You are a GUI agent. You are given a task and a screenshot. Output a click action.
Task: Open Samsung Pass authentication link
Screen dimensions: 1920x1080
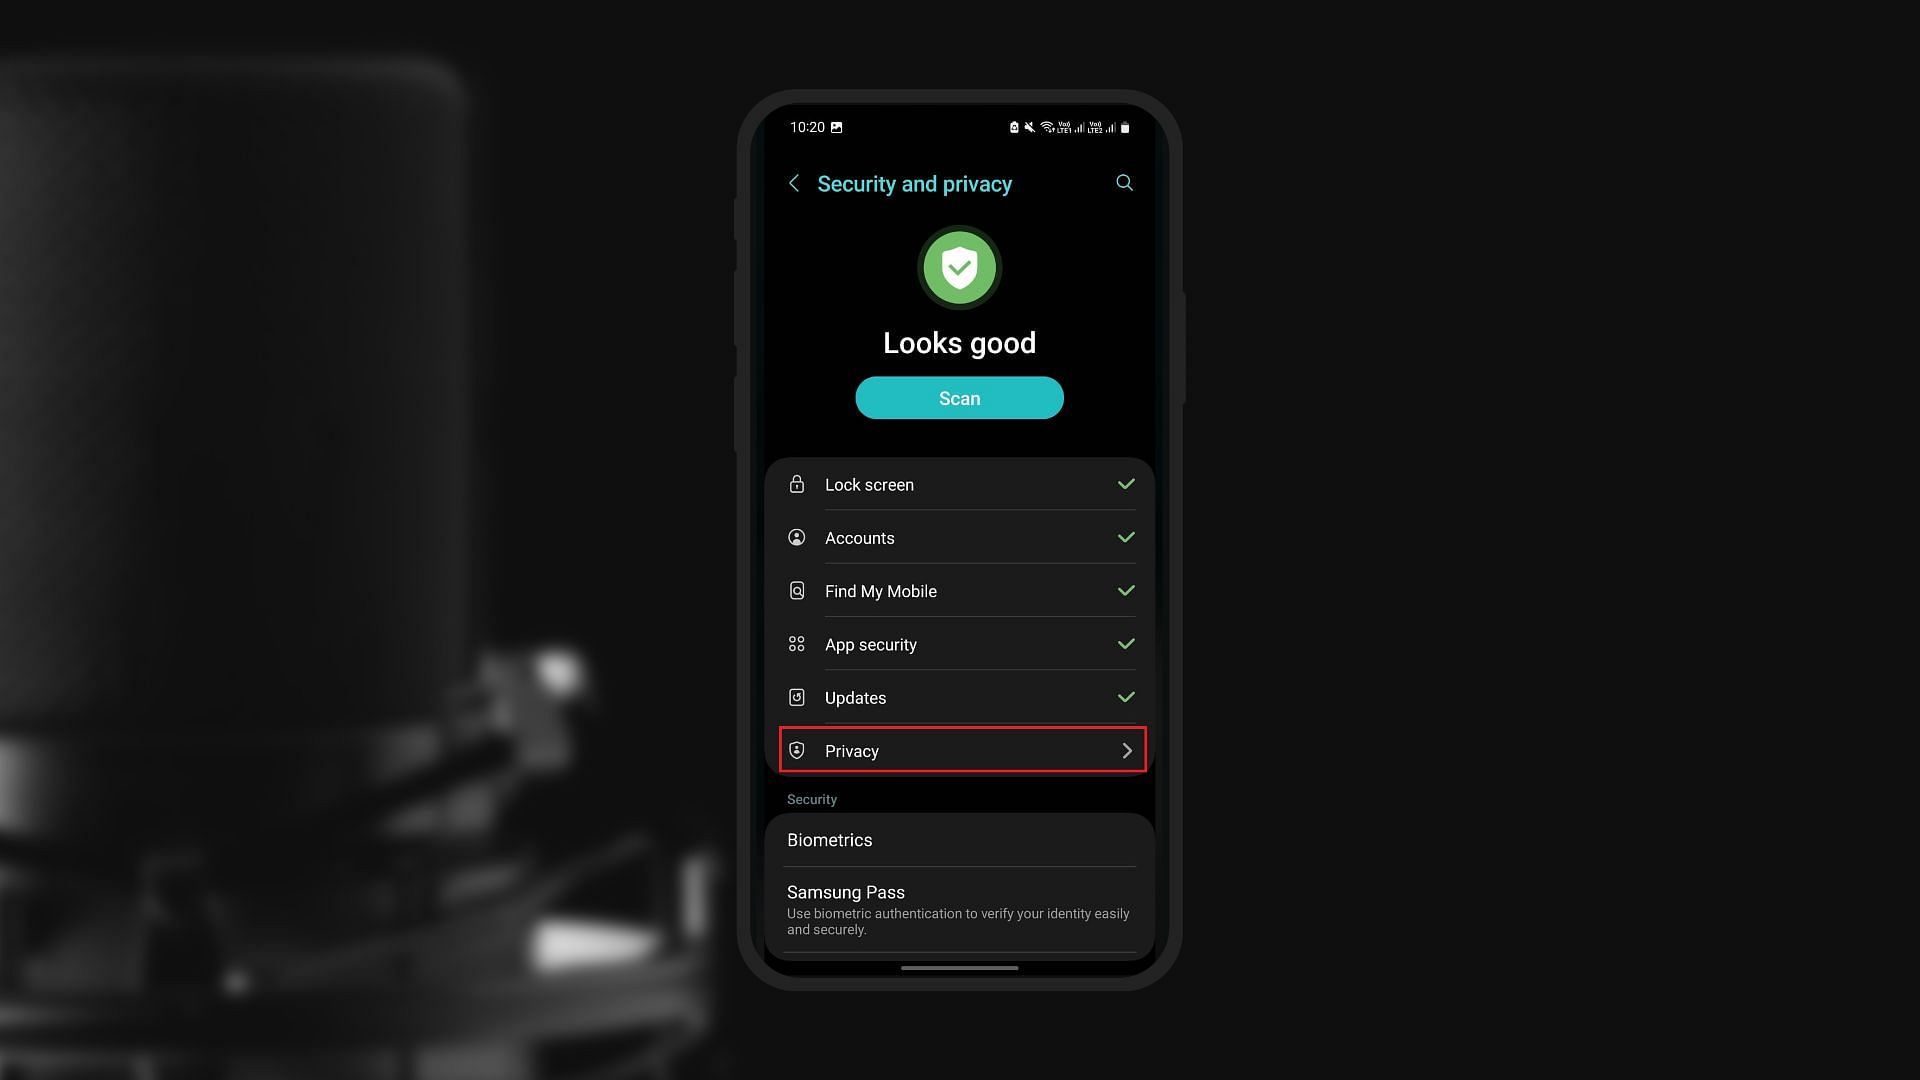[960, 907]
